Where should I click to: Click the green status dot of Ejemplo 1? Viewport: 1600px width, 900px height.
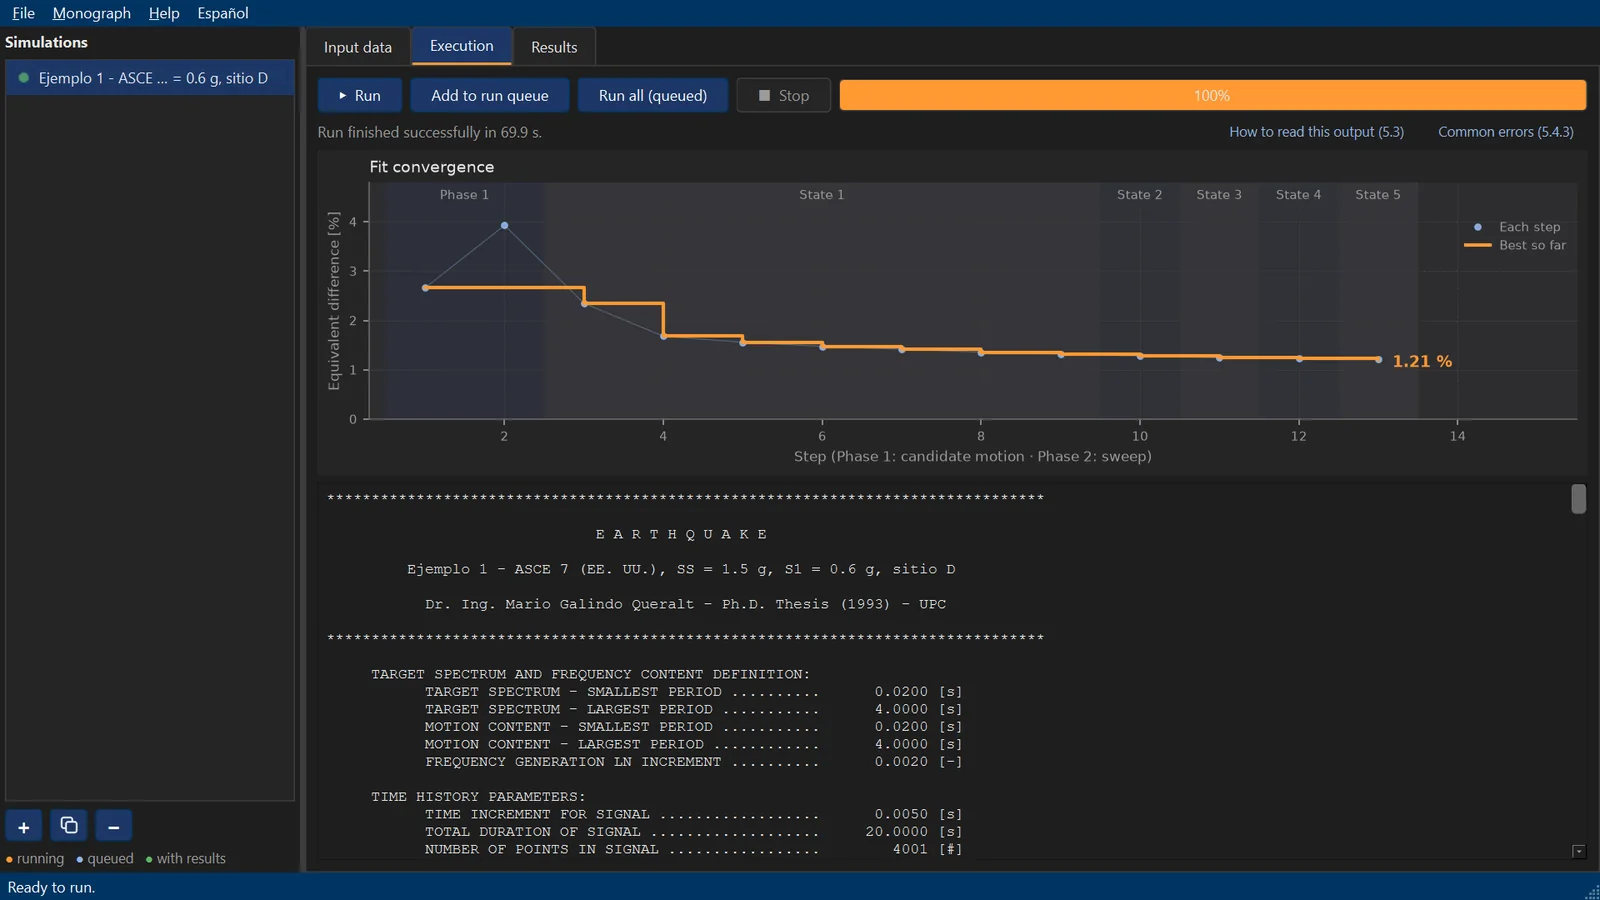point(24,78)
